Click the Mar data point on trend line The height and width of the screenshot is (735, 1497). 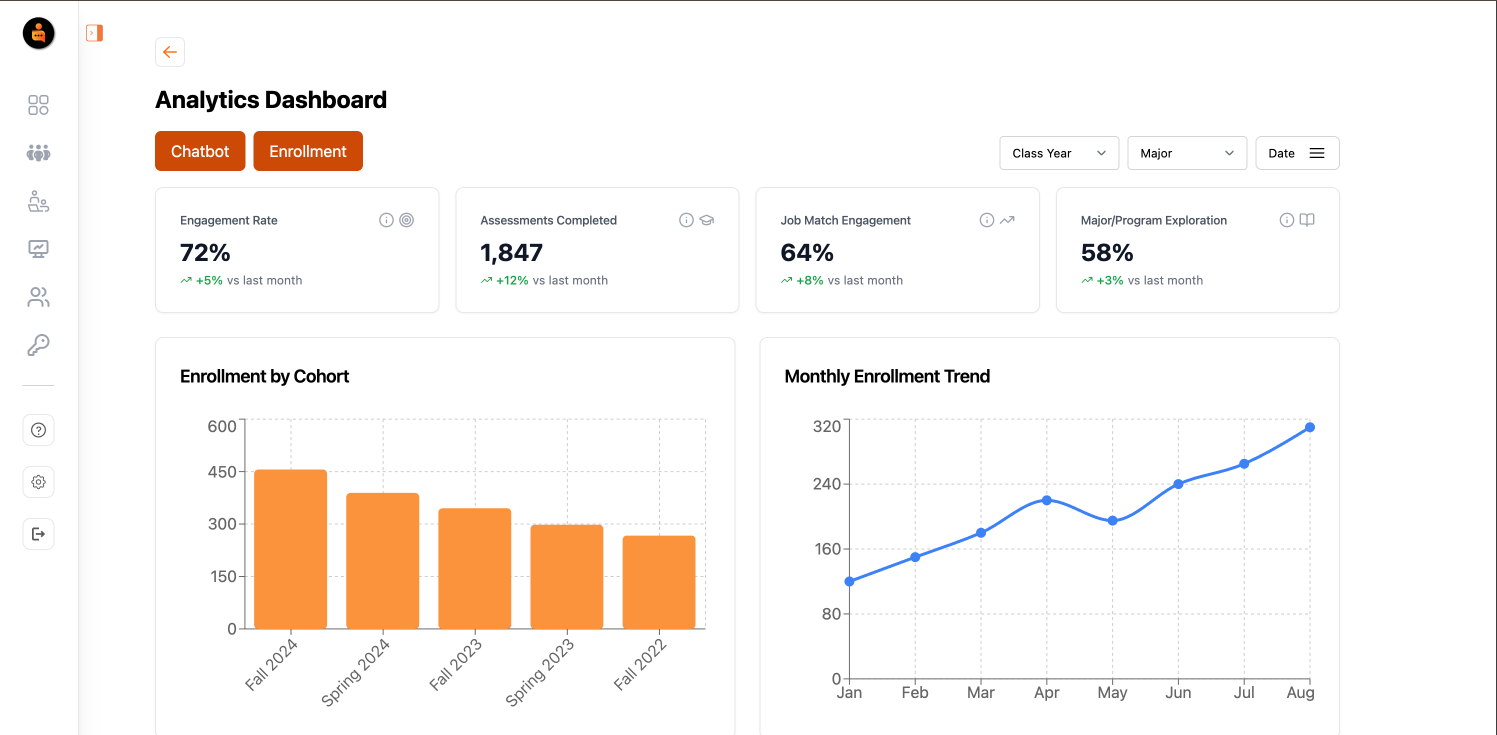tap(981, 533)
